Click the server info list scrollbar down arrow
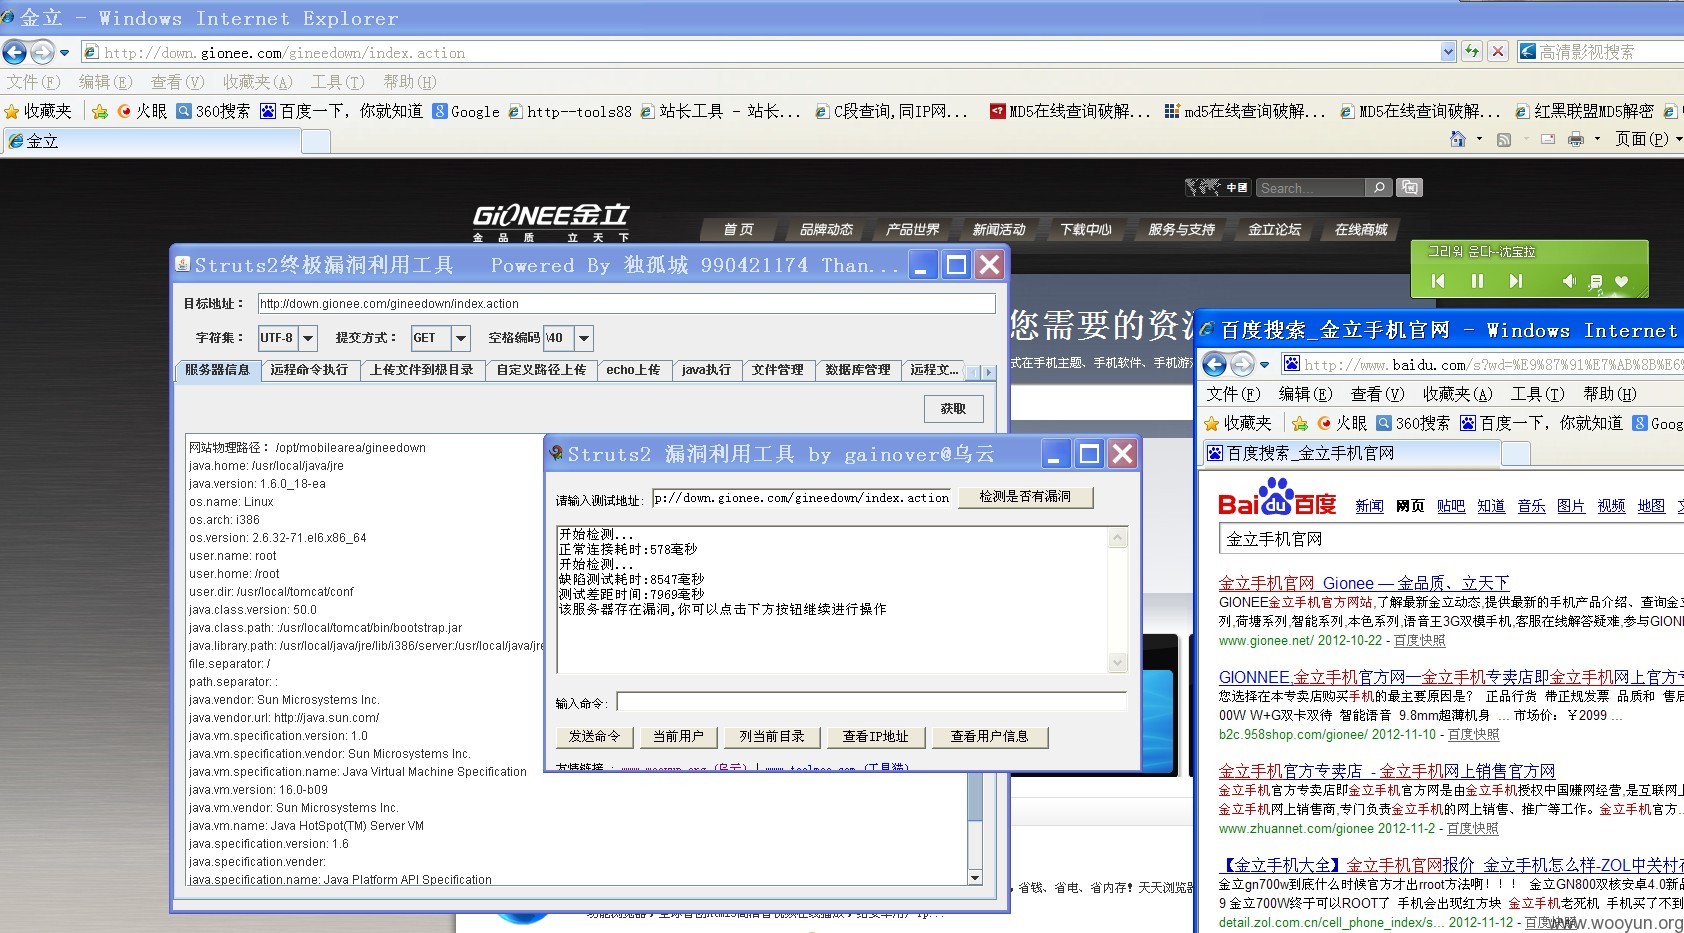 [975, 877]
